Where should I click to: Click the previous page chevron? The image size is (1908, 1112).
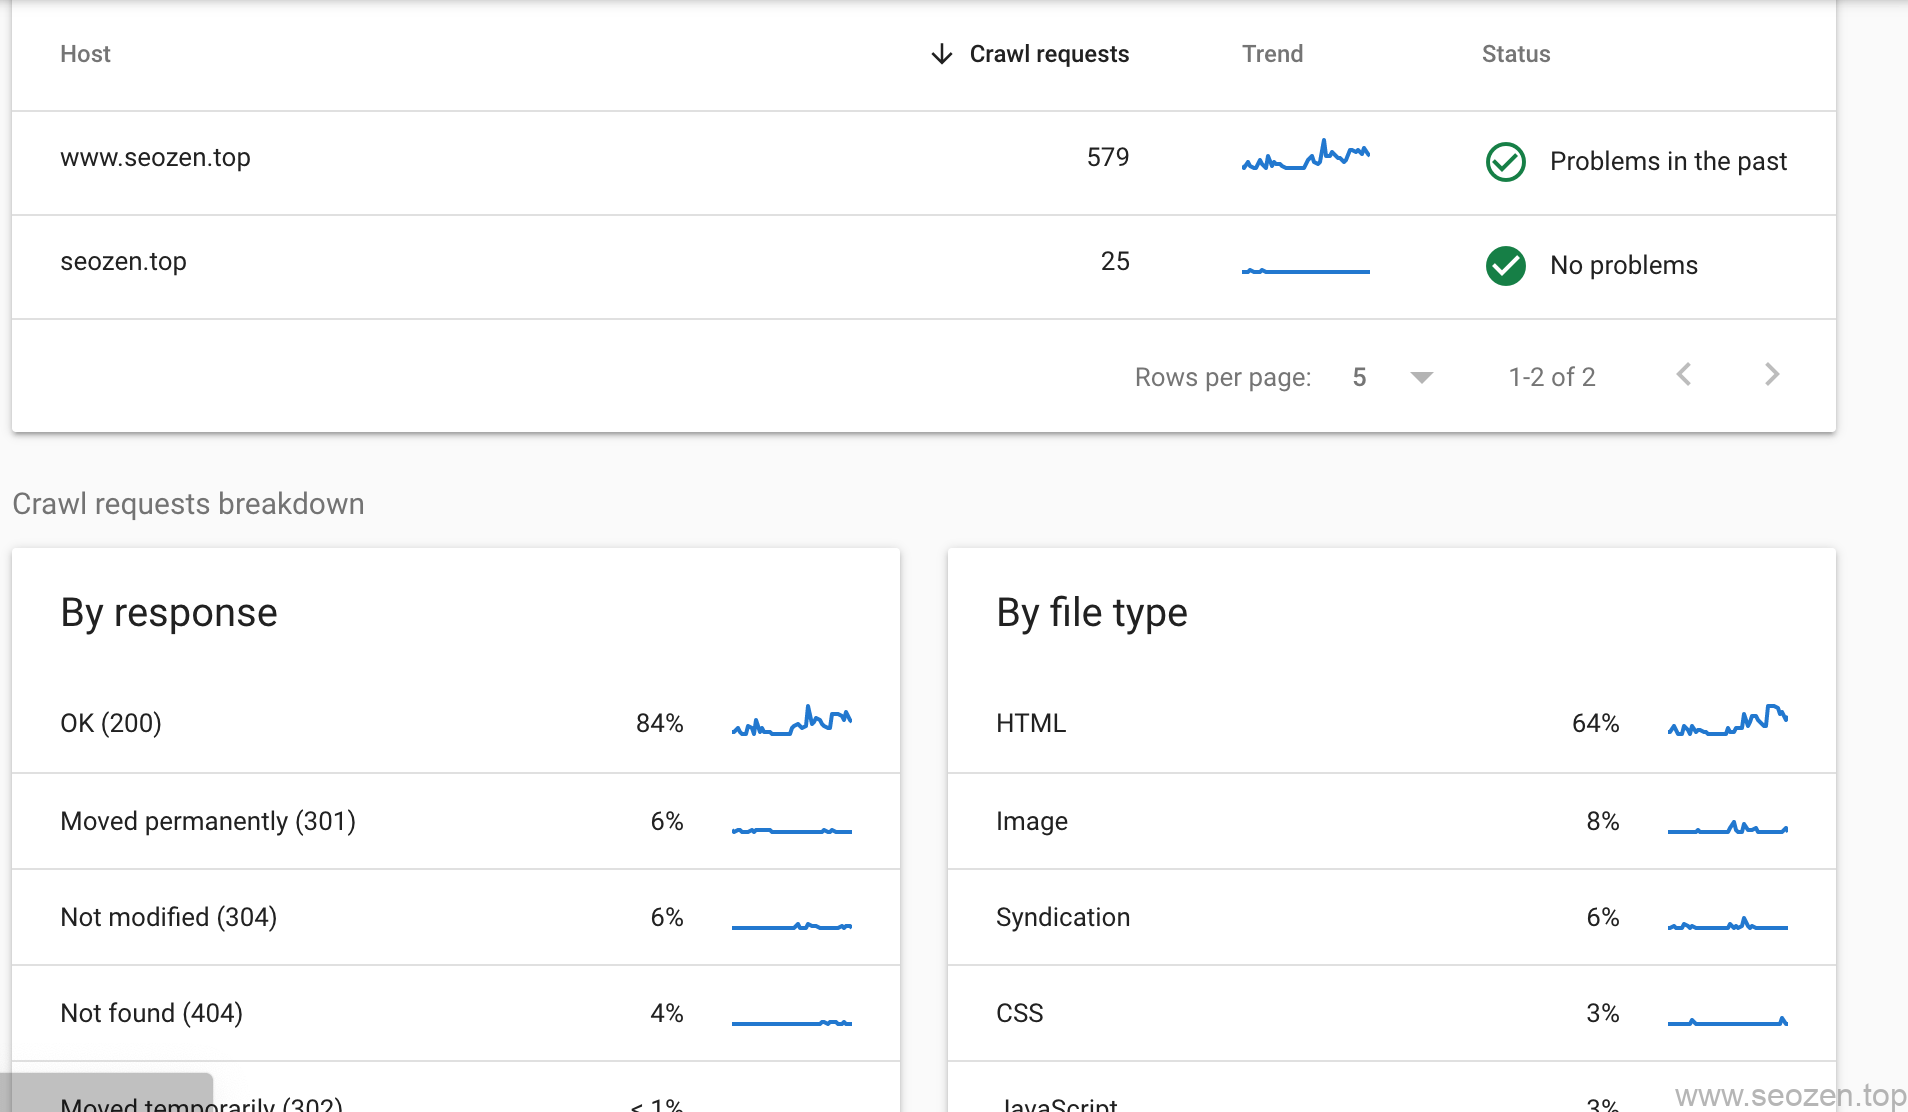[1685, 375]
